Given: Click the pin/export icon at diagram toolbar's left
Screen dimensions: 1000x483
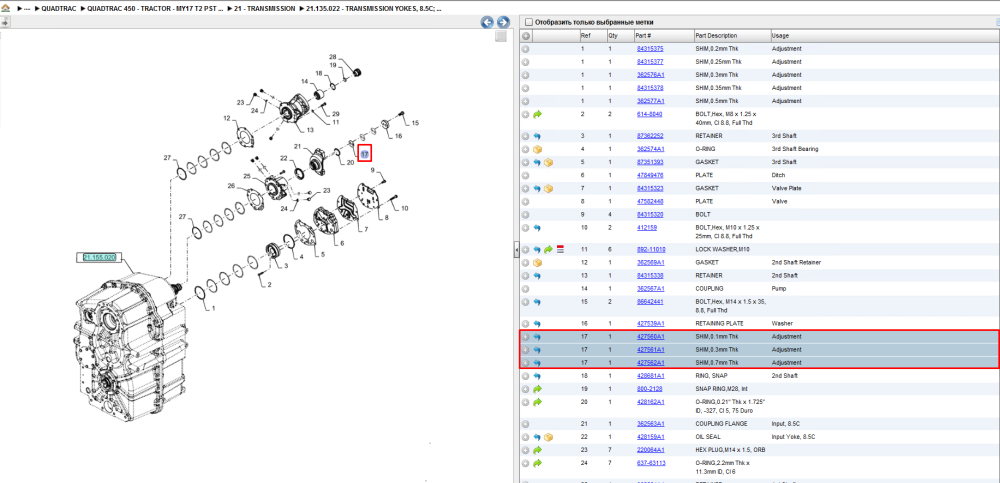Looking at the screenshot, I should pyautogui.click(x=5, y=22).
